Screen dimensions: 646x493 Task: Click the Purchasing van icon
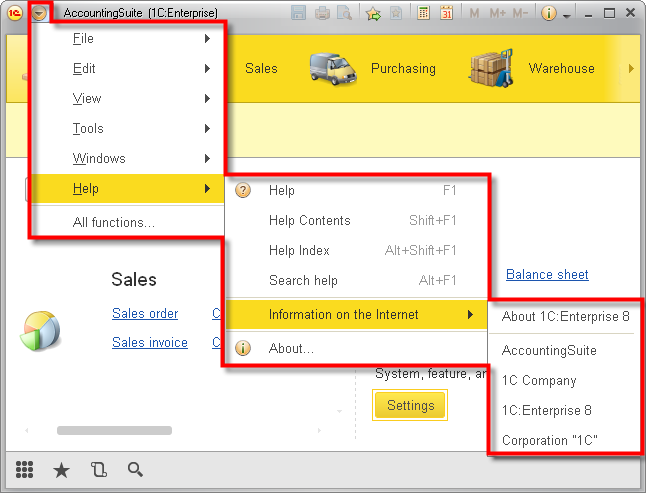(x=333, y=69)
